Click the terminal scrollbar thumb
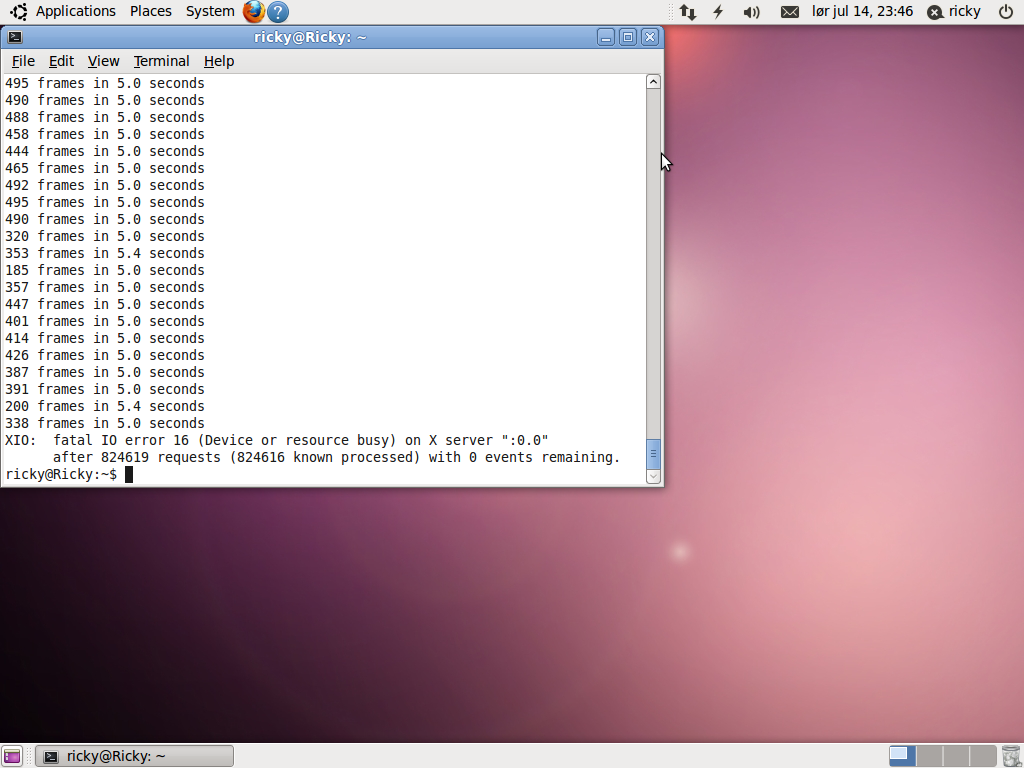 pyautogui.click(x=653, y=454)
